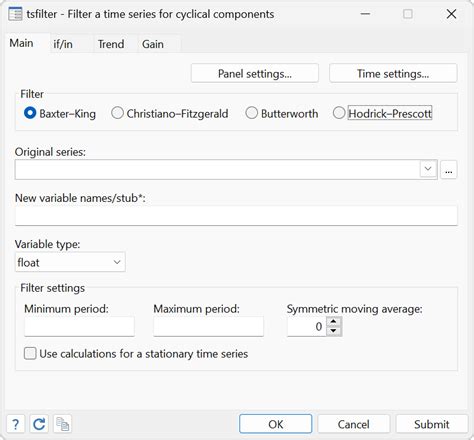Click the Maximum period field
Screen dimensions: 474x440
click(208, 326)
